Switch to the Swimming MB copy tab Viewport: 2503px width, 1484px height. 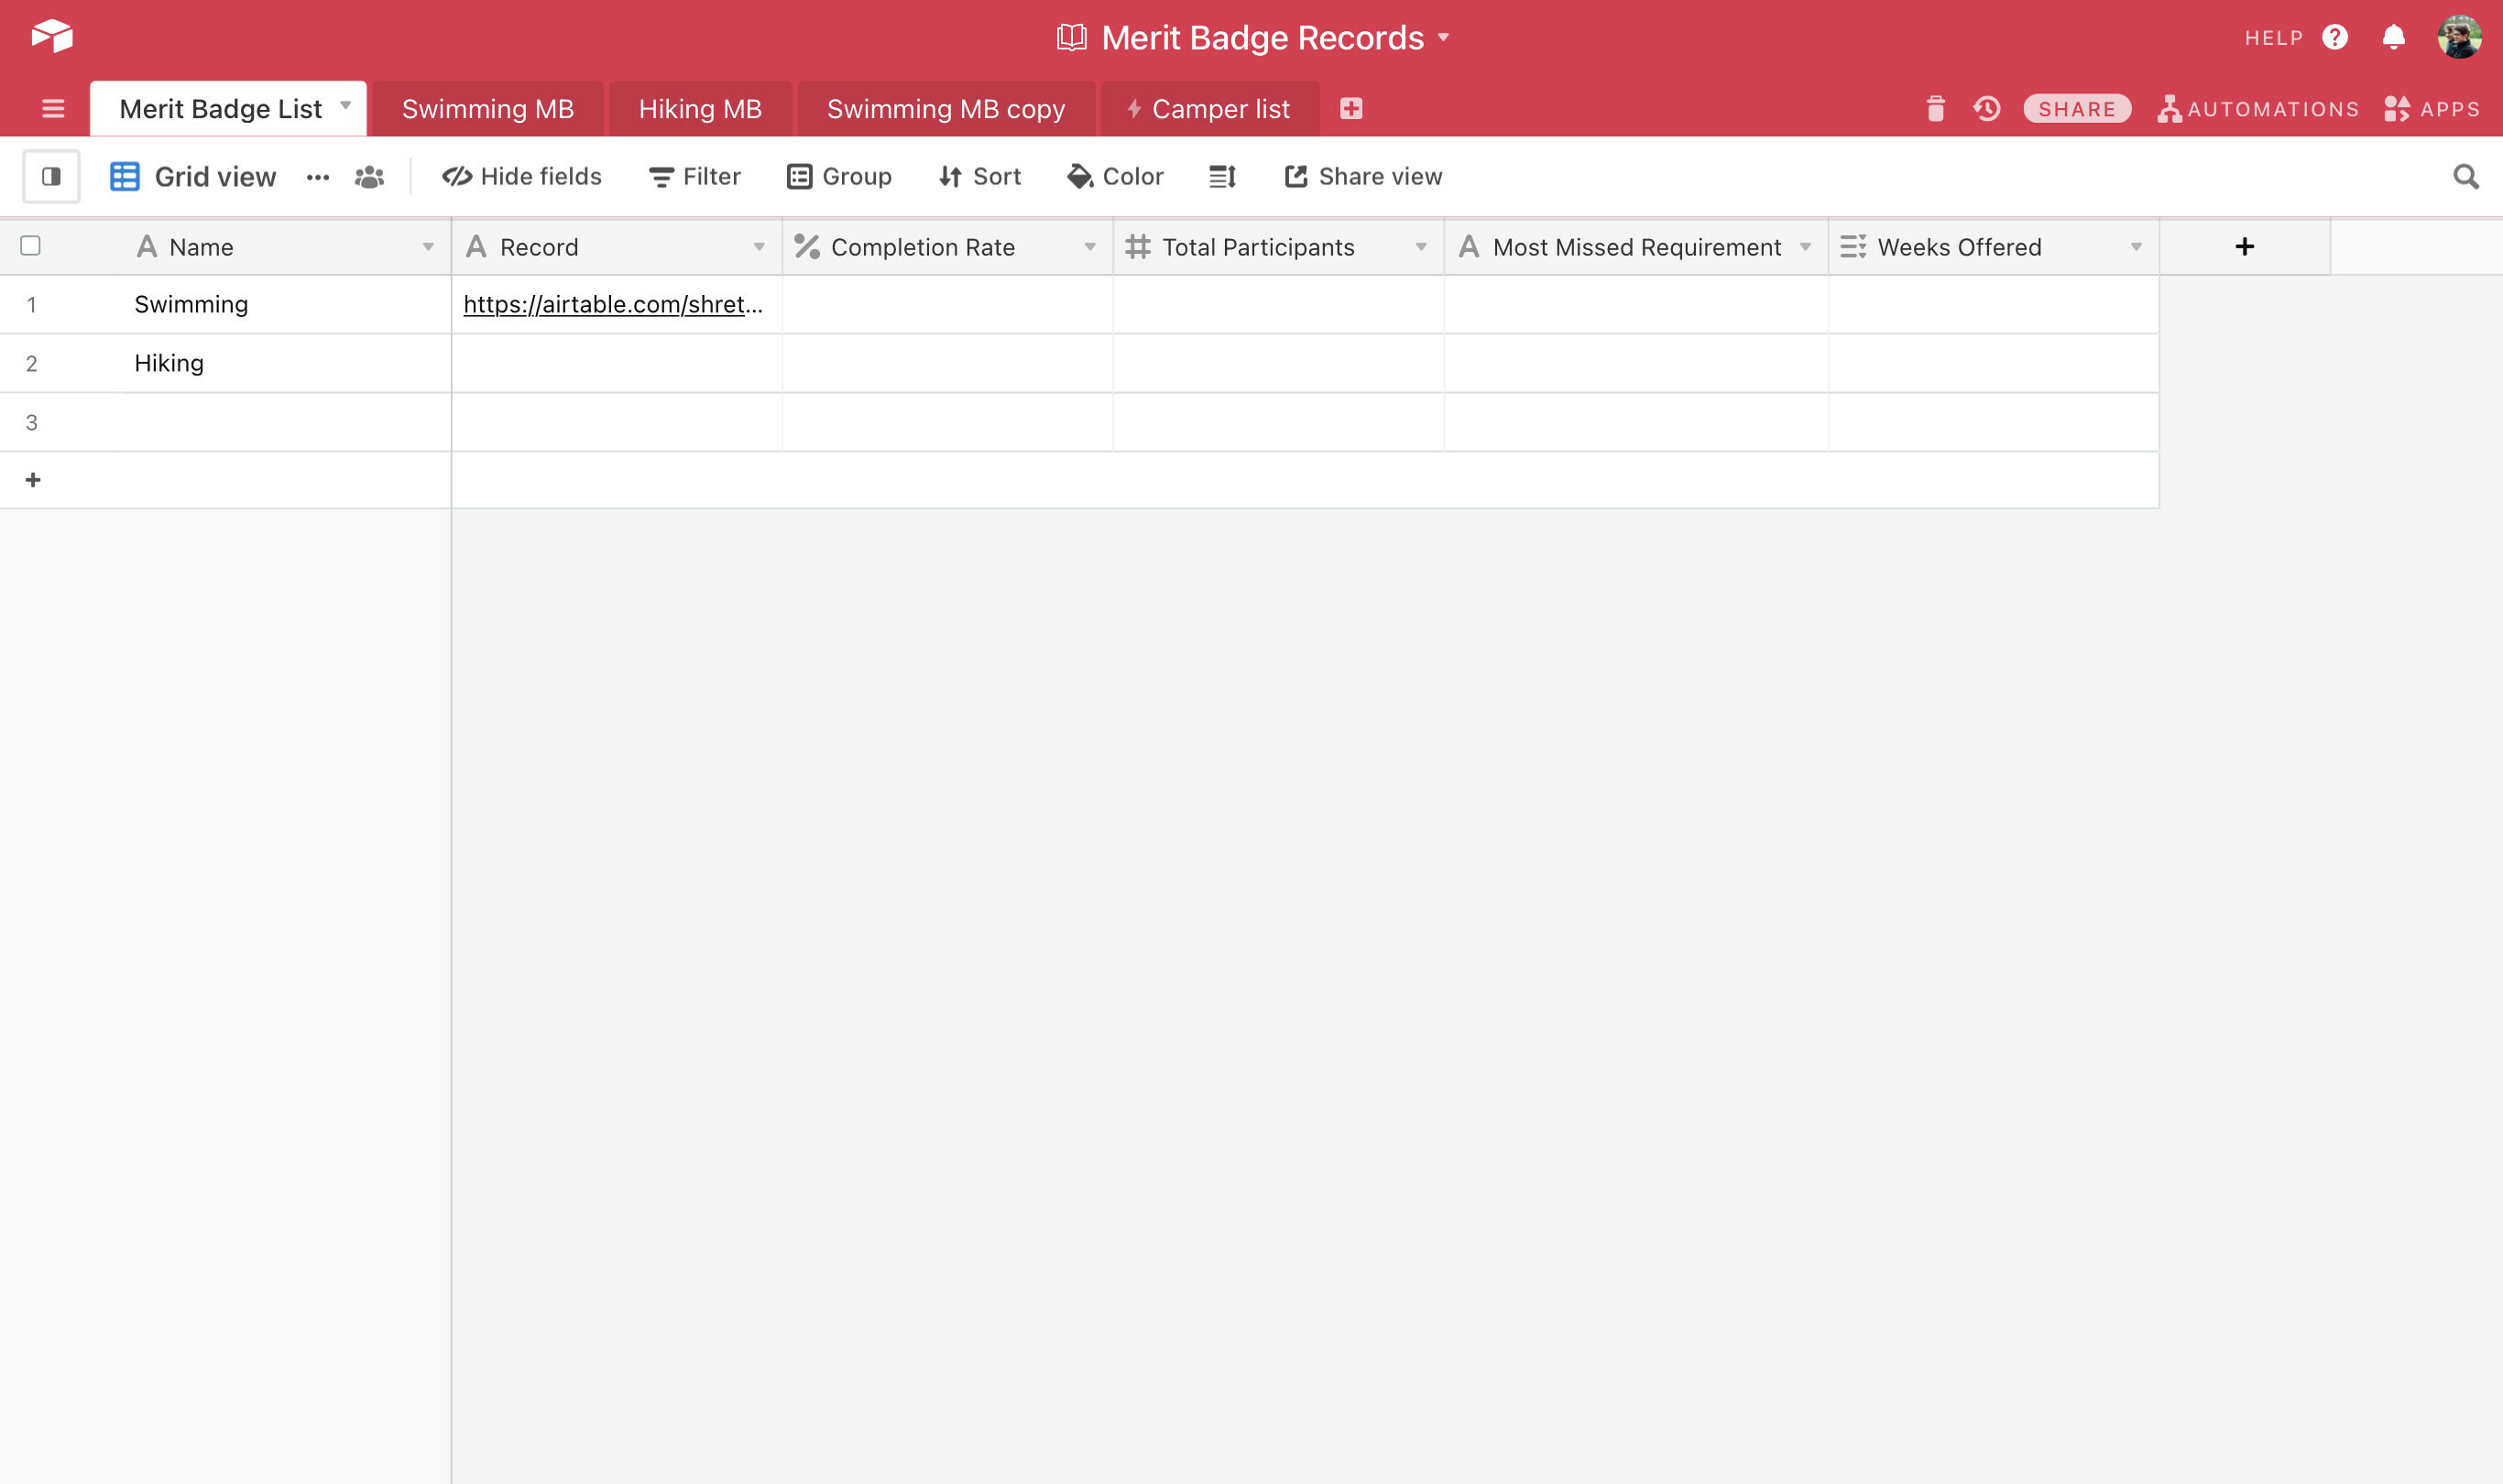point(946,109)
